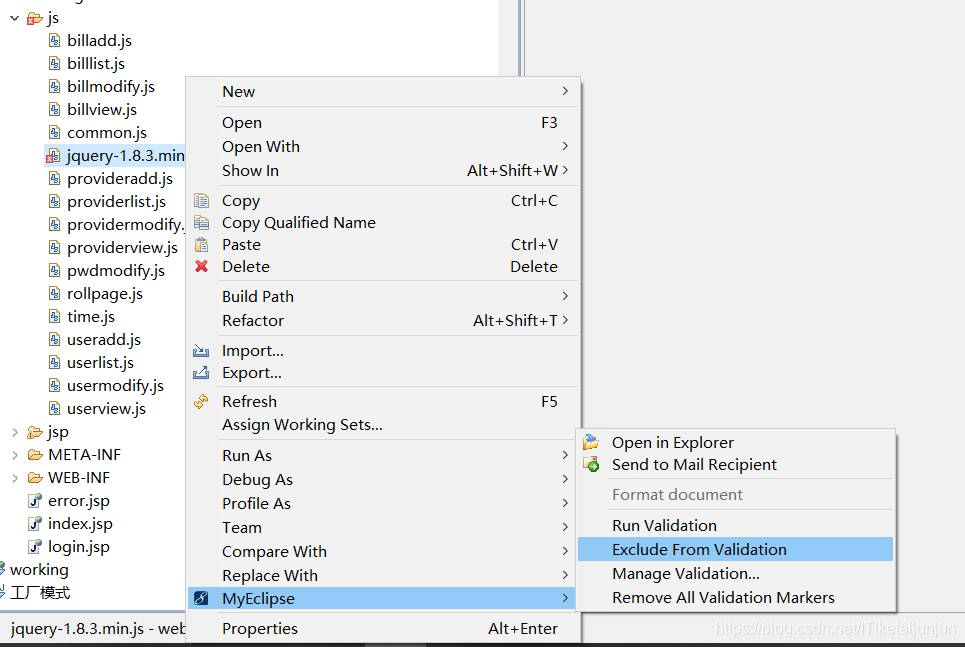Click the red Delete X icon
Viewport: 965px width, 647px height.
coord(201,266)
